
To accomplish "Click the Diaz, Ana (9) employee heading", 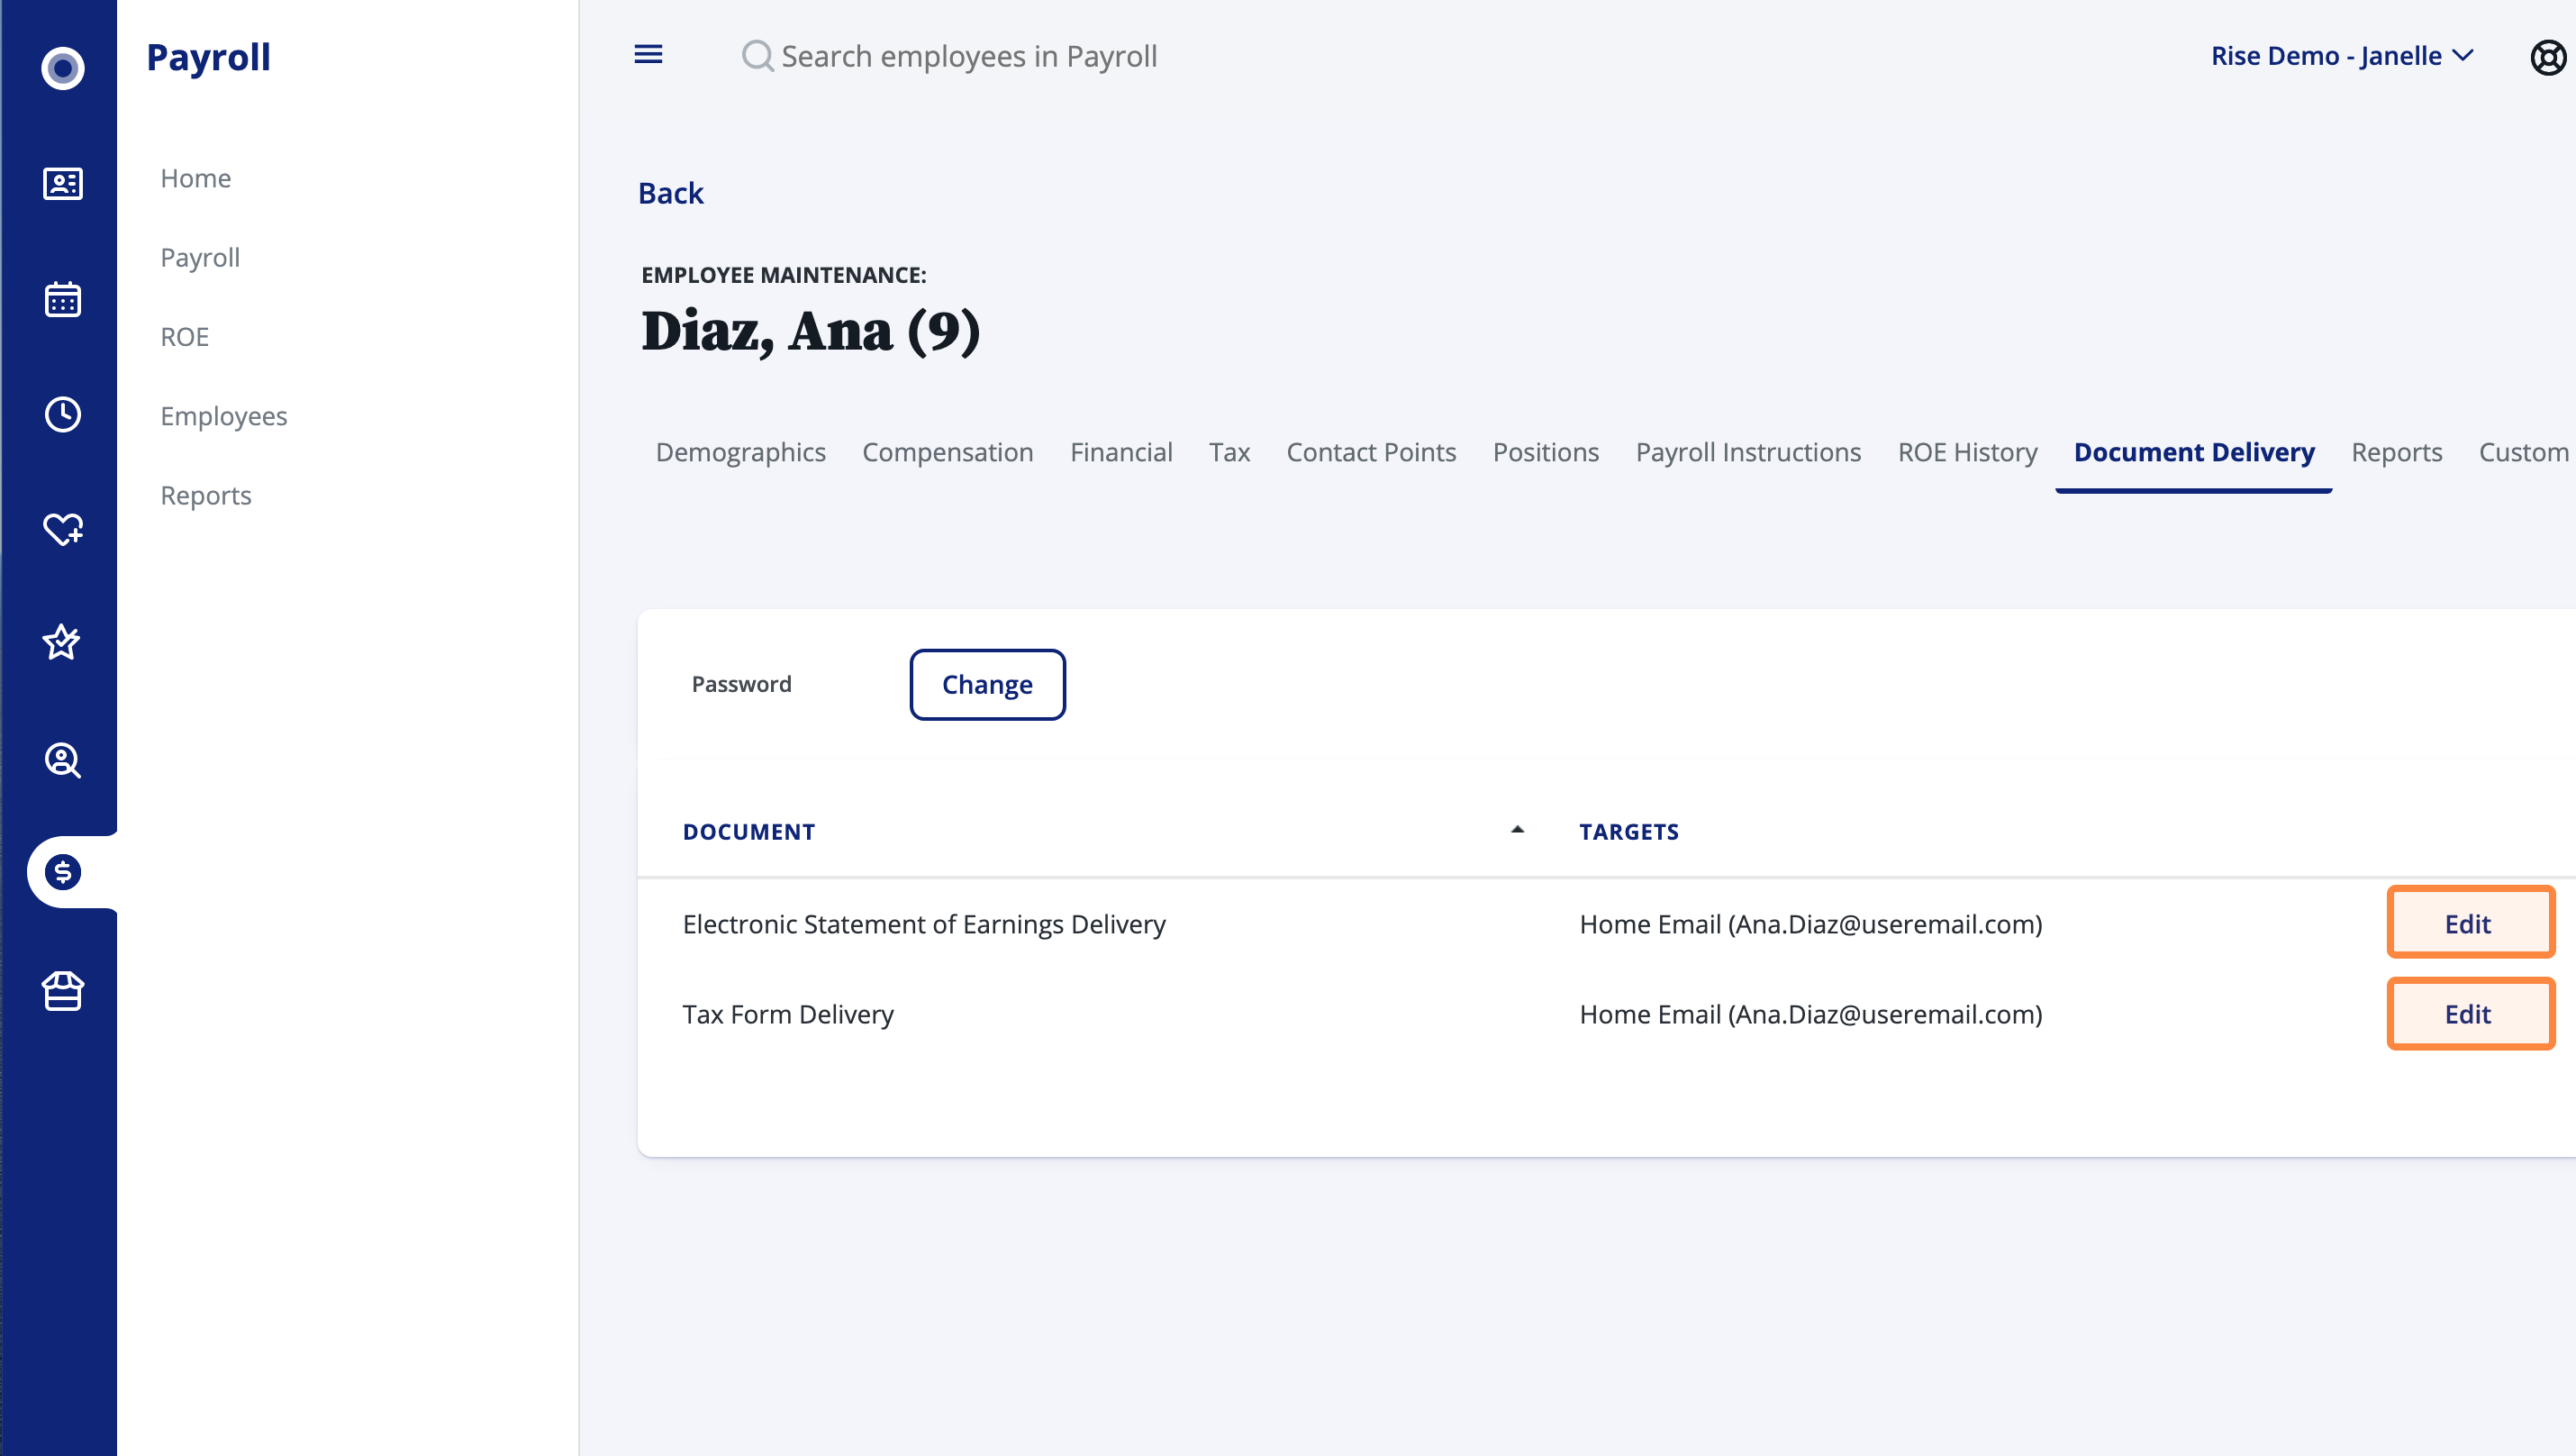I will (810, 331).
